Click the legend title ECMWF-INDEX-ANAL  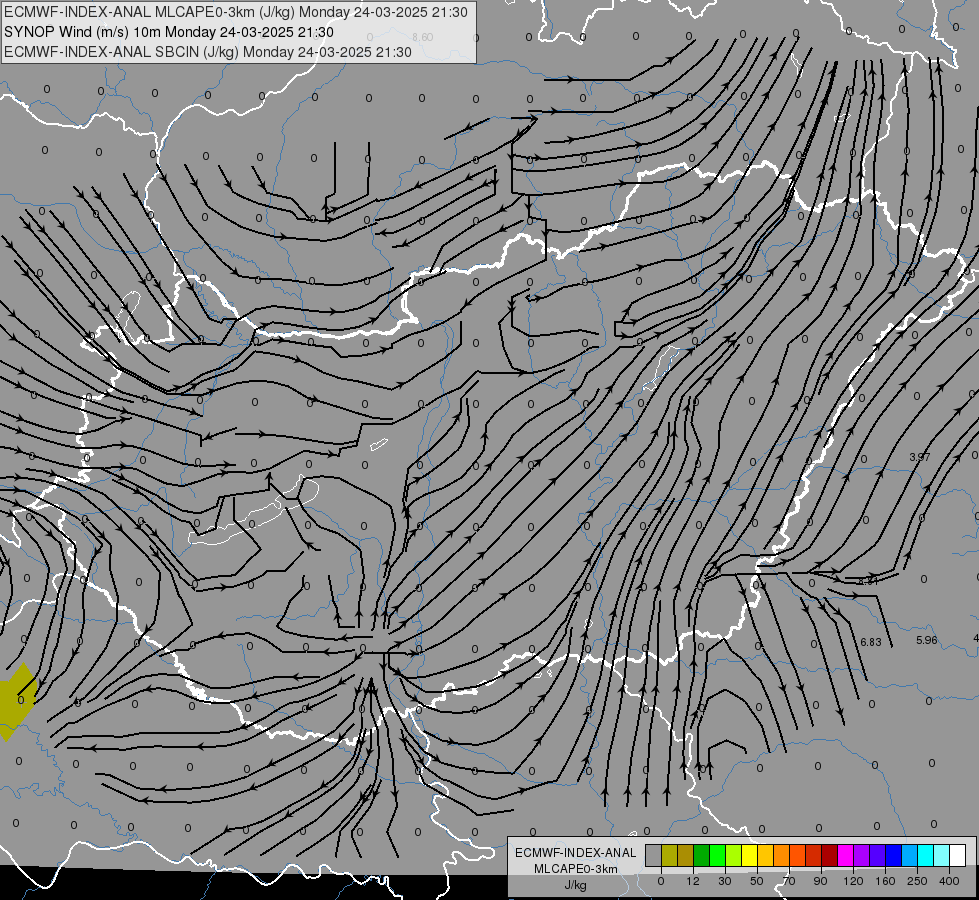575,853
